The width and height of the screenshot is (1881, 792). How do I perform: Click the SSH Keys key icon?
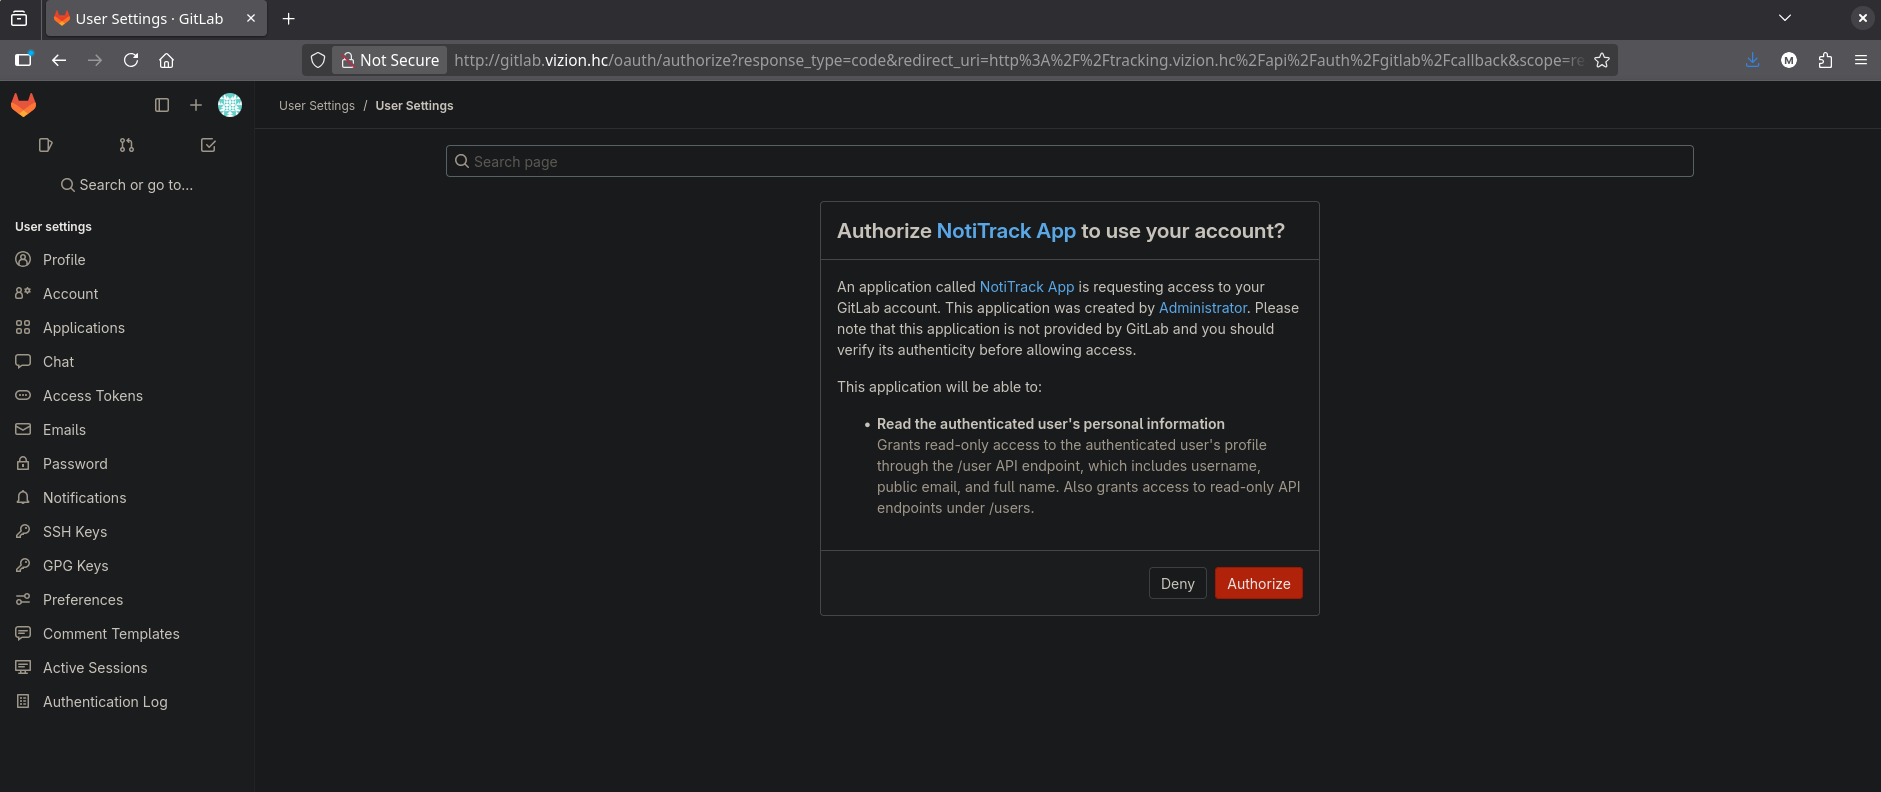click(x=23, y=531)
